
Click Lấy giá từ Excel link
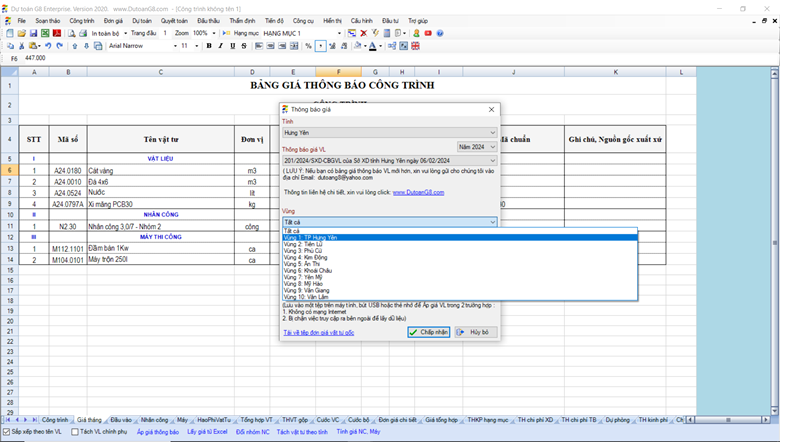click(x=207, y=432)
